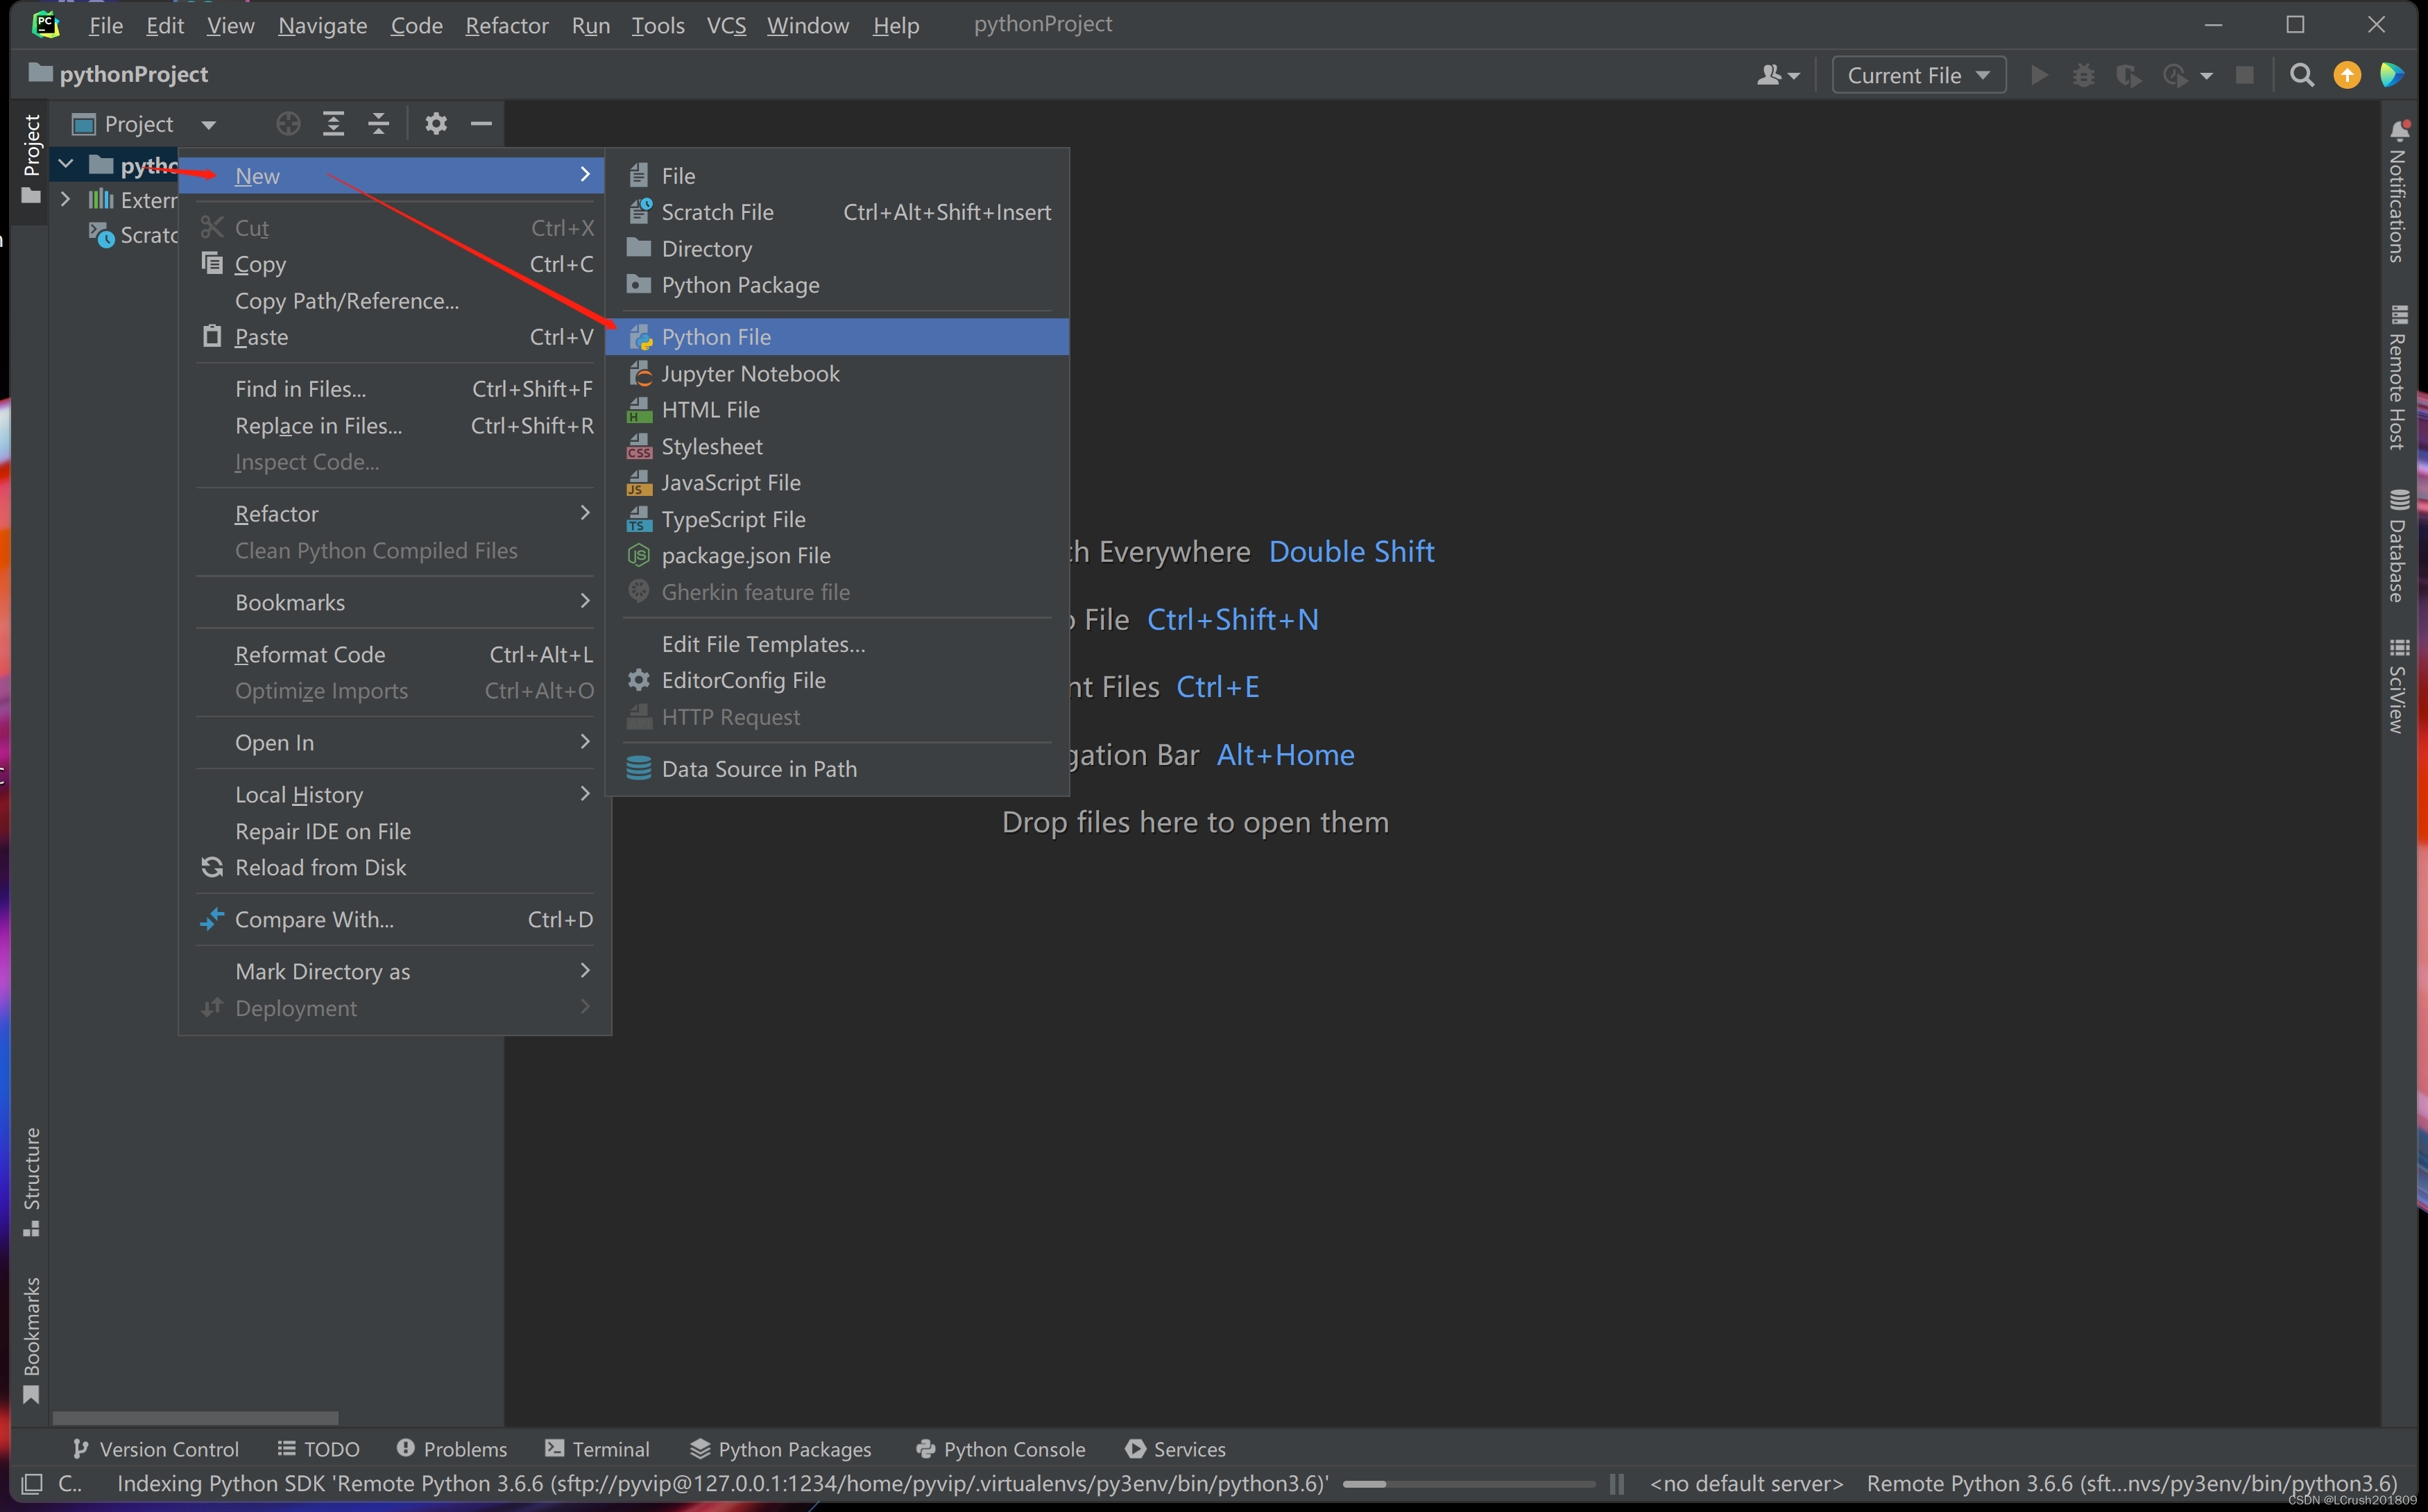This screenshot has width=2428, height=1512.
Task: Expand the External Libraries tree node
Action: point(66,199)
